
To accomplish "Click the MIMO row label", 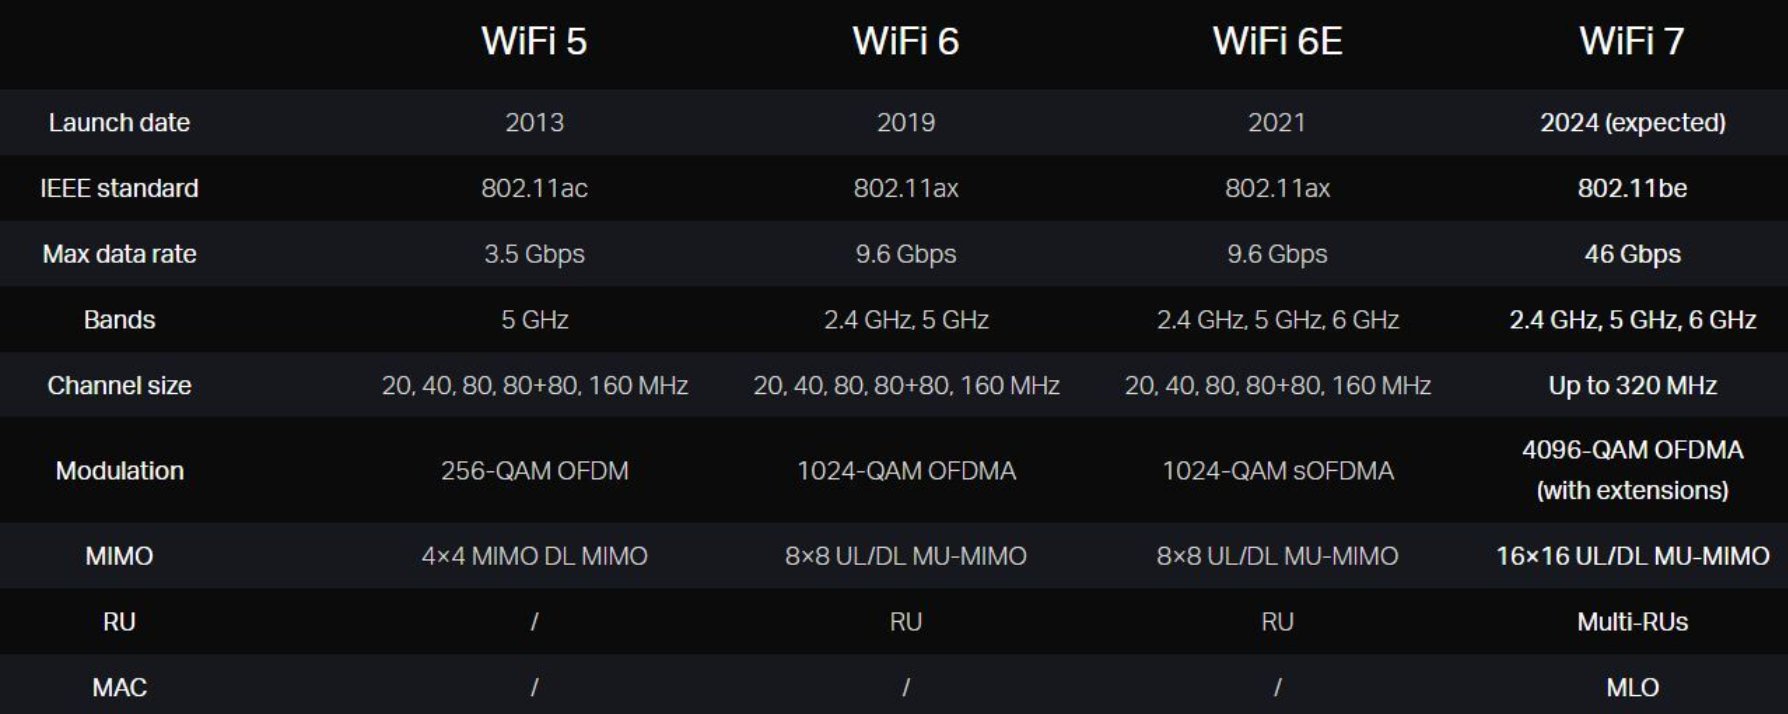I will pos(119,556).
